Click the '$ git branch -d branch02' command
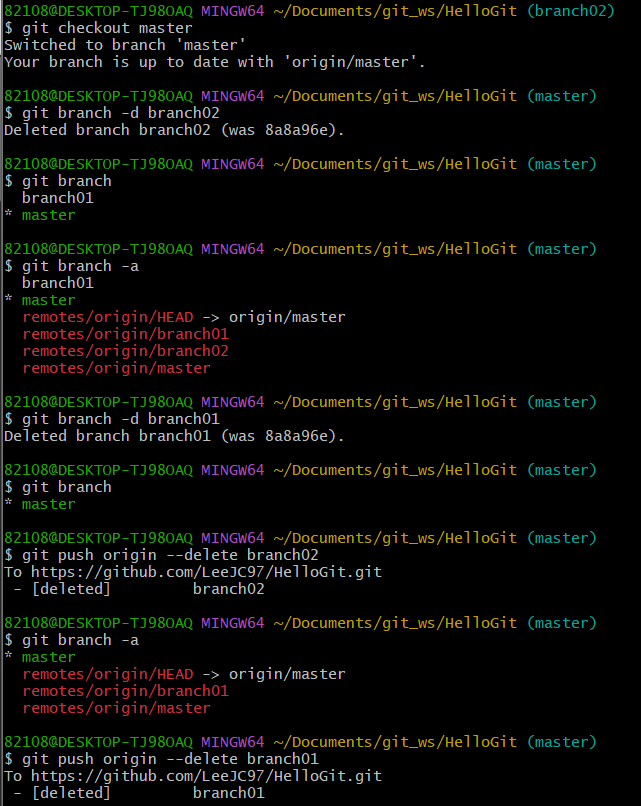 (x=112, y=113)
